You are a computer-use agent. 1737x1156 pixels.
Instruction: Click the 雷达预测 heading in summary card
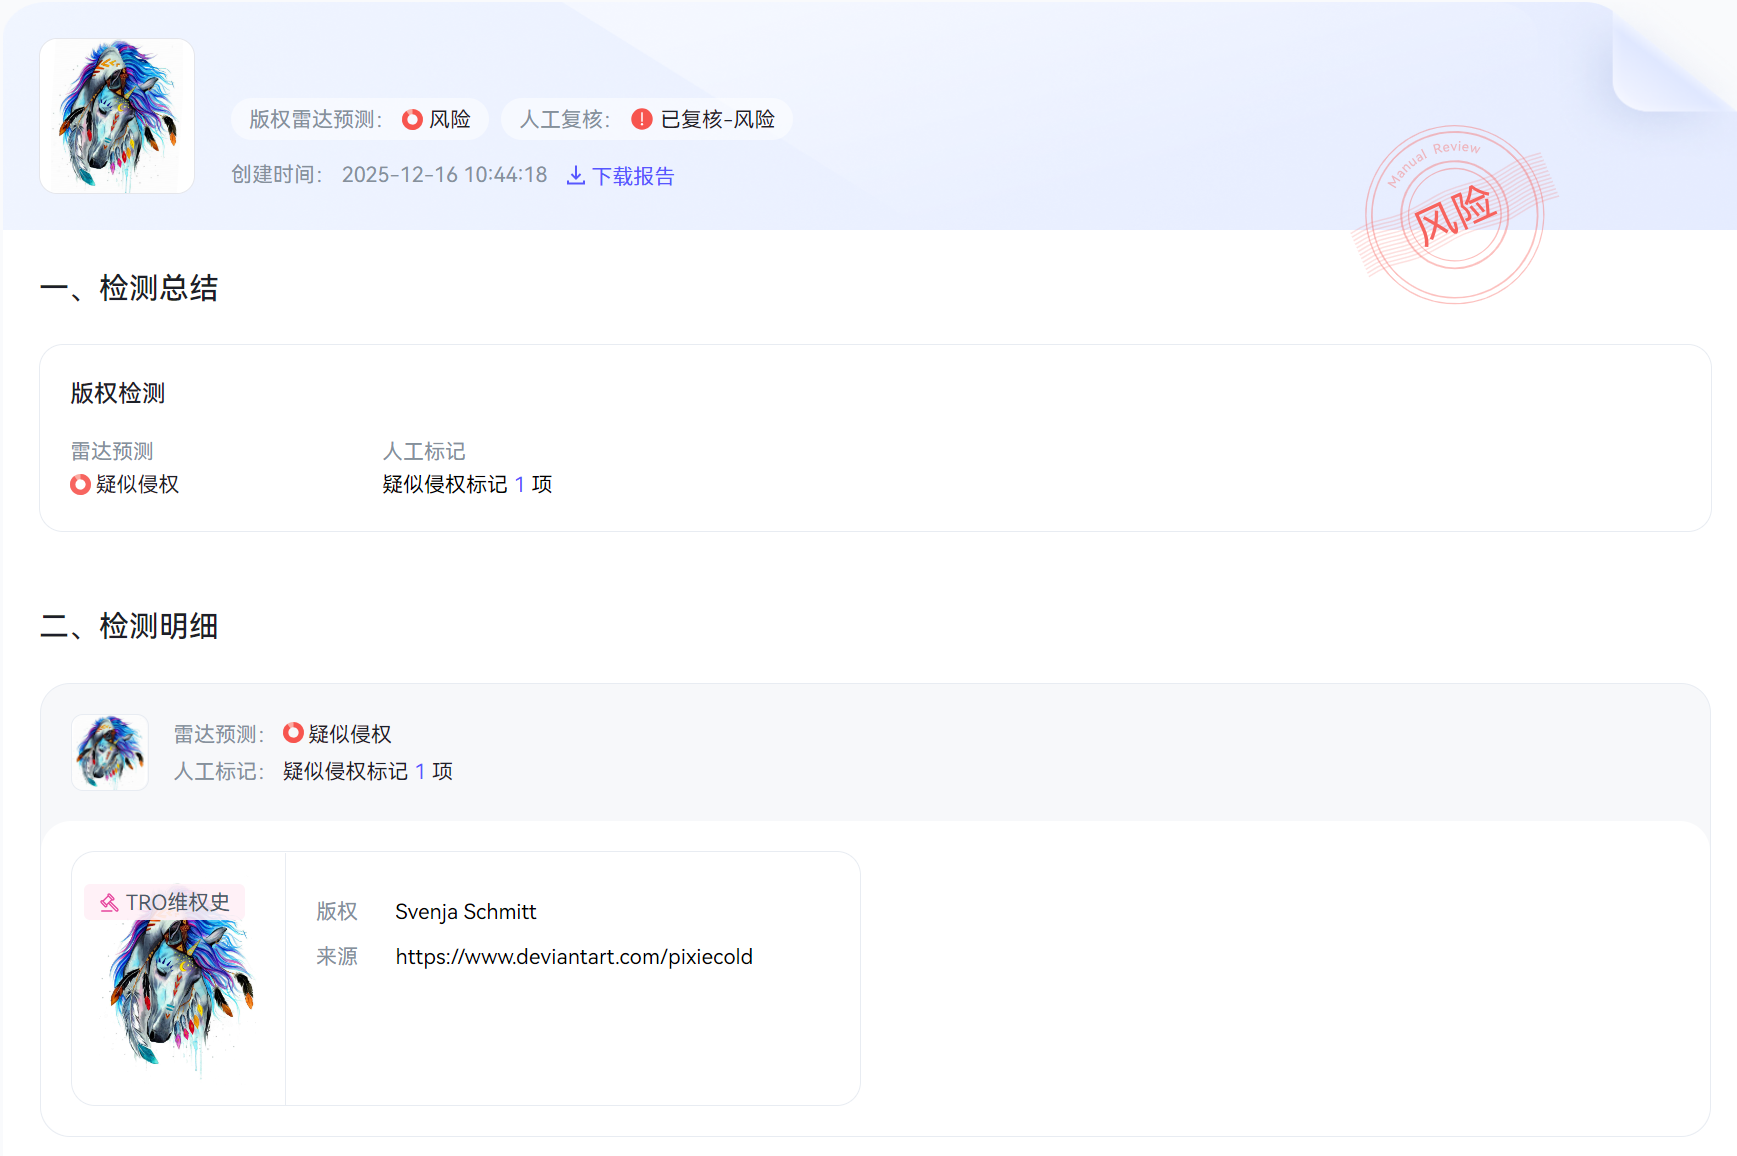(x=112, y=452)
